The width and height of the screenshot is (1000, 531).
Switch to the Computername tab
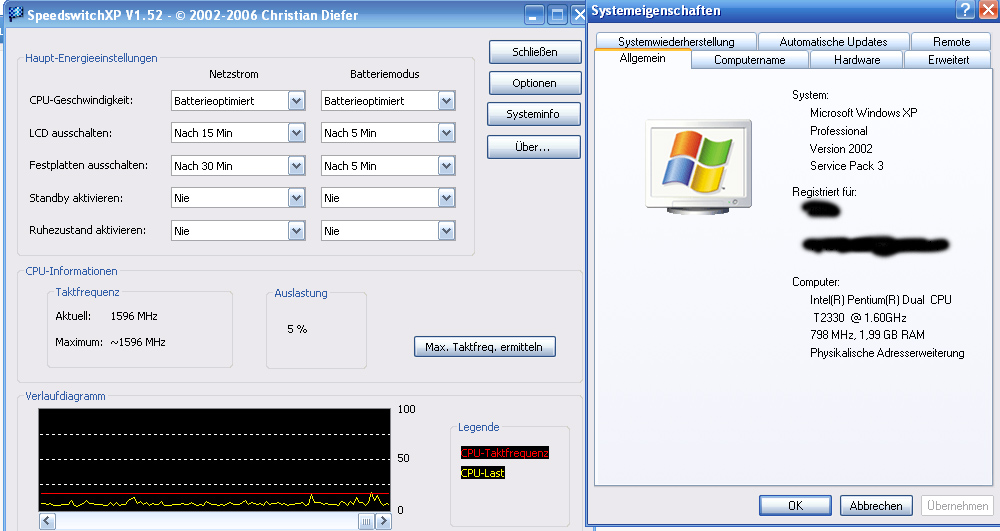[x=749, y=60]
